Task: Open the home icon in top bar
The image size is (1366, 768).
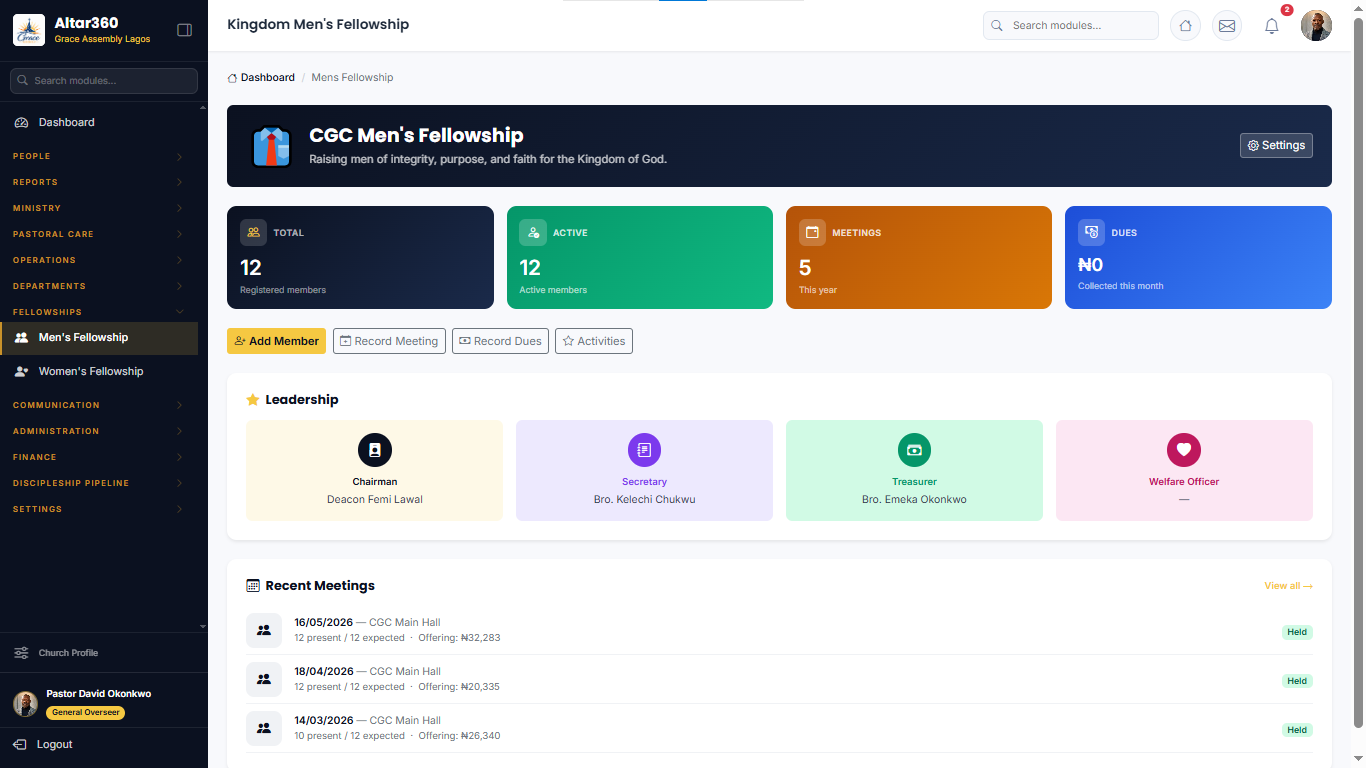Action: (x=1185, y=26)
